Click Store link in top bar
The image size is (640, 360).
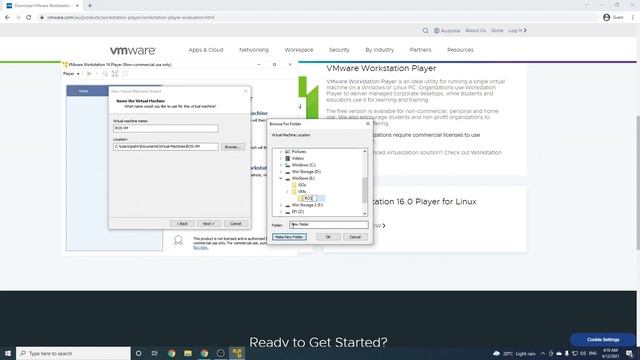pos(497,31)
